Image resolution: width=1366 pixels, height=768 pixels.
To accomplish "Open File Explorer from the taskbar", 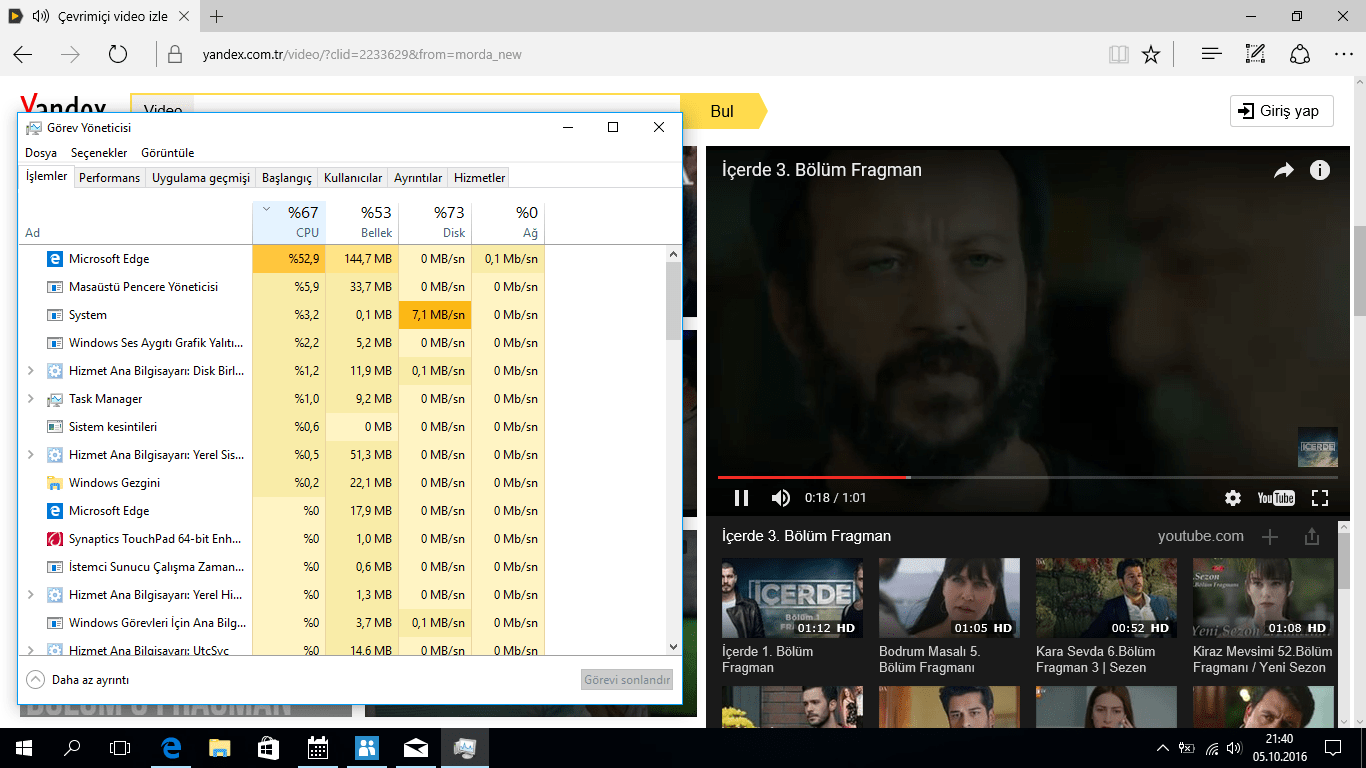I will [220, 747].
